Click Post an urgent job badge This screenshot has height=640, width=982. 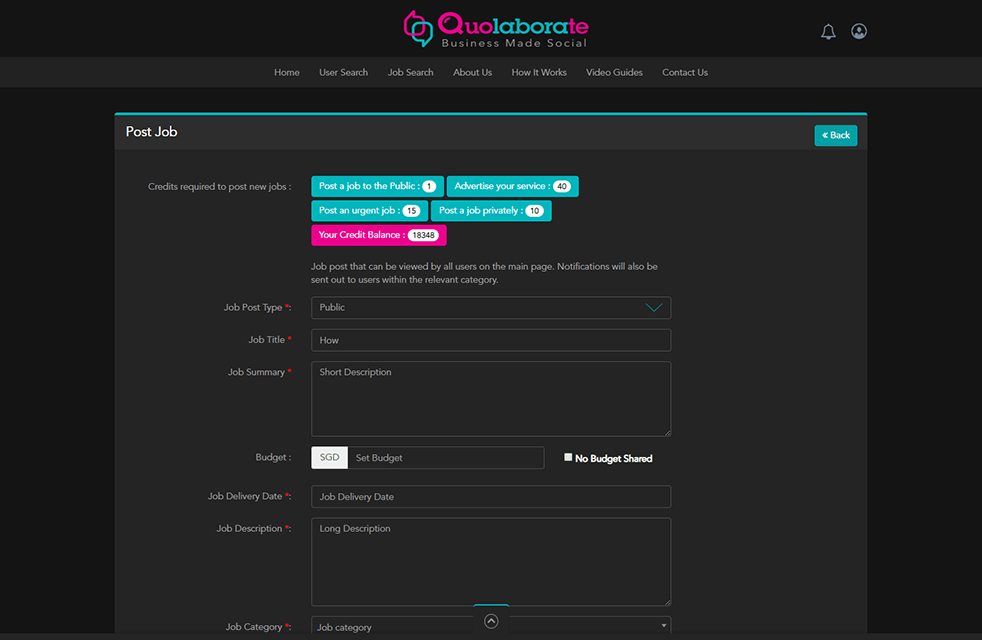(369, 211)
